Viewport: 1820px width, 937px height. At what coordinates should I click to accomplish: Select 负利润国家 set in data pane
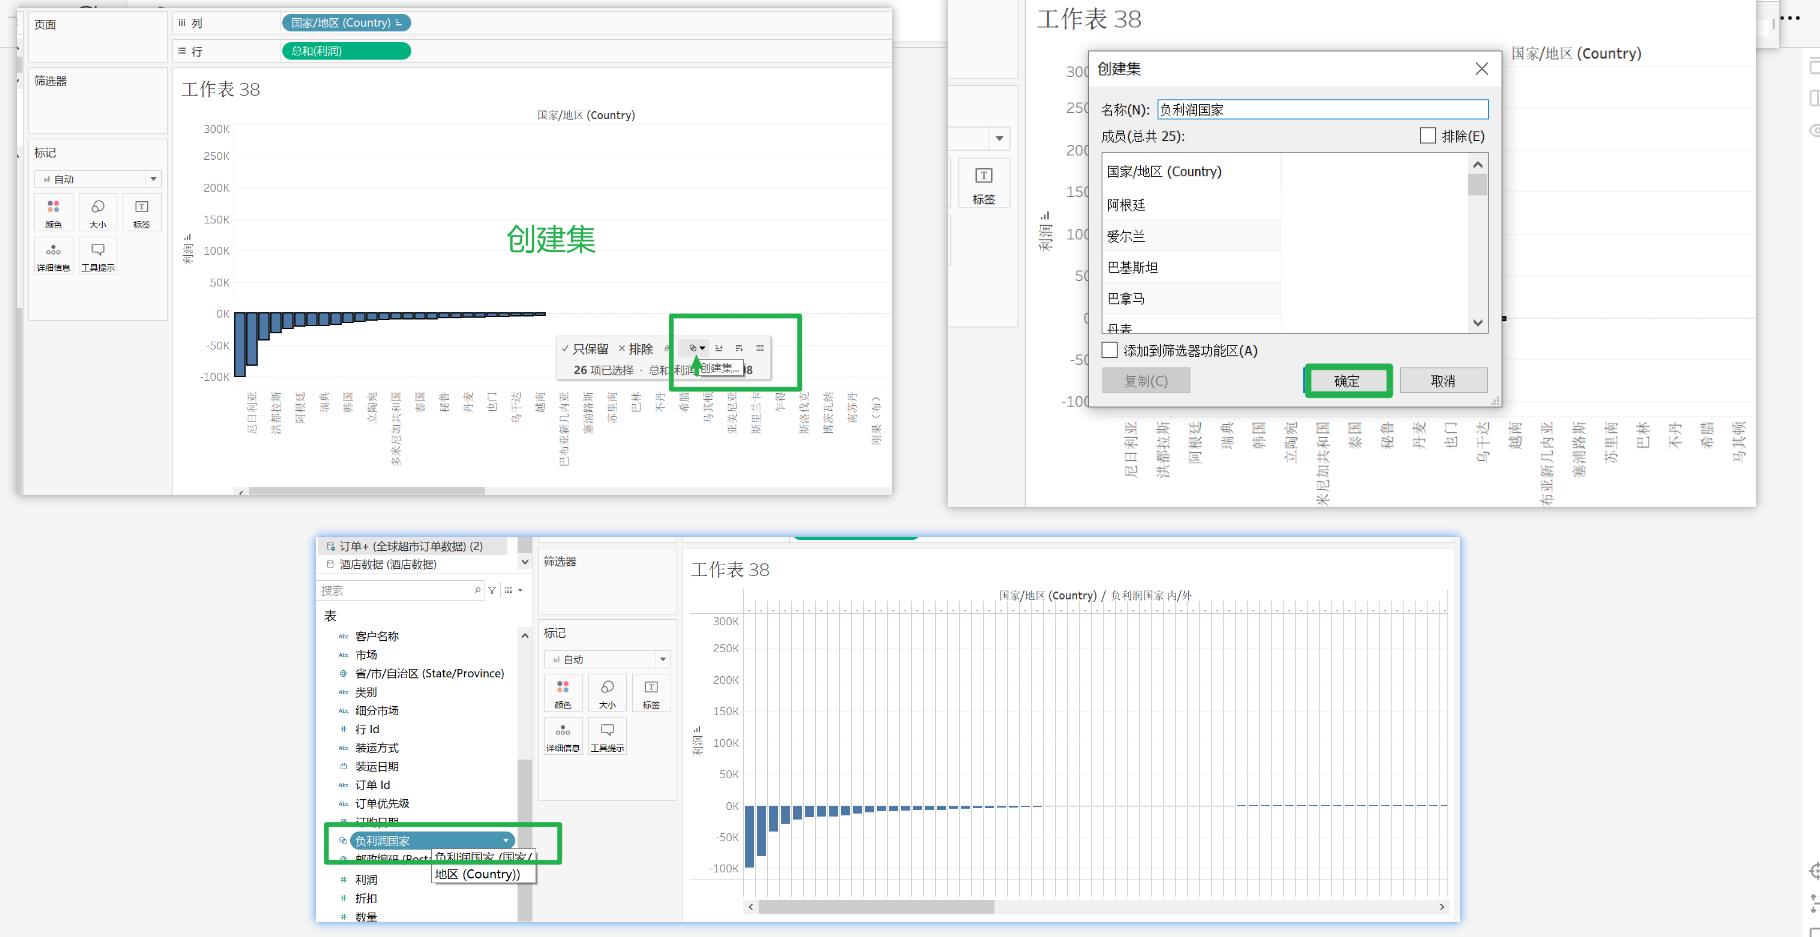(x=431, y=840)
